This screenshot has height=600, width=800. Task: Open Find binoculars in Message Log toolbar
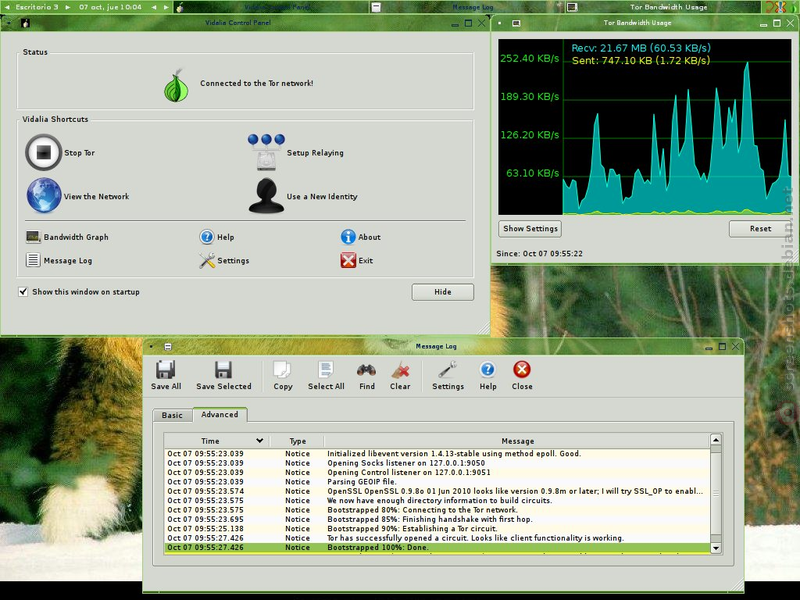click(366, 376)
